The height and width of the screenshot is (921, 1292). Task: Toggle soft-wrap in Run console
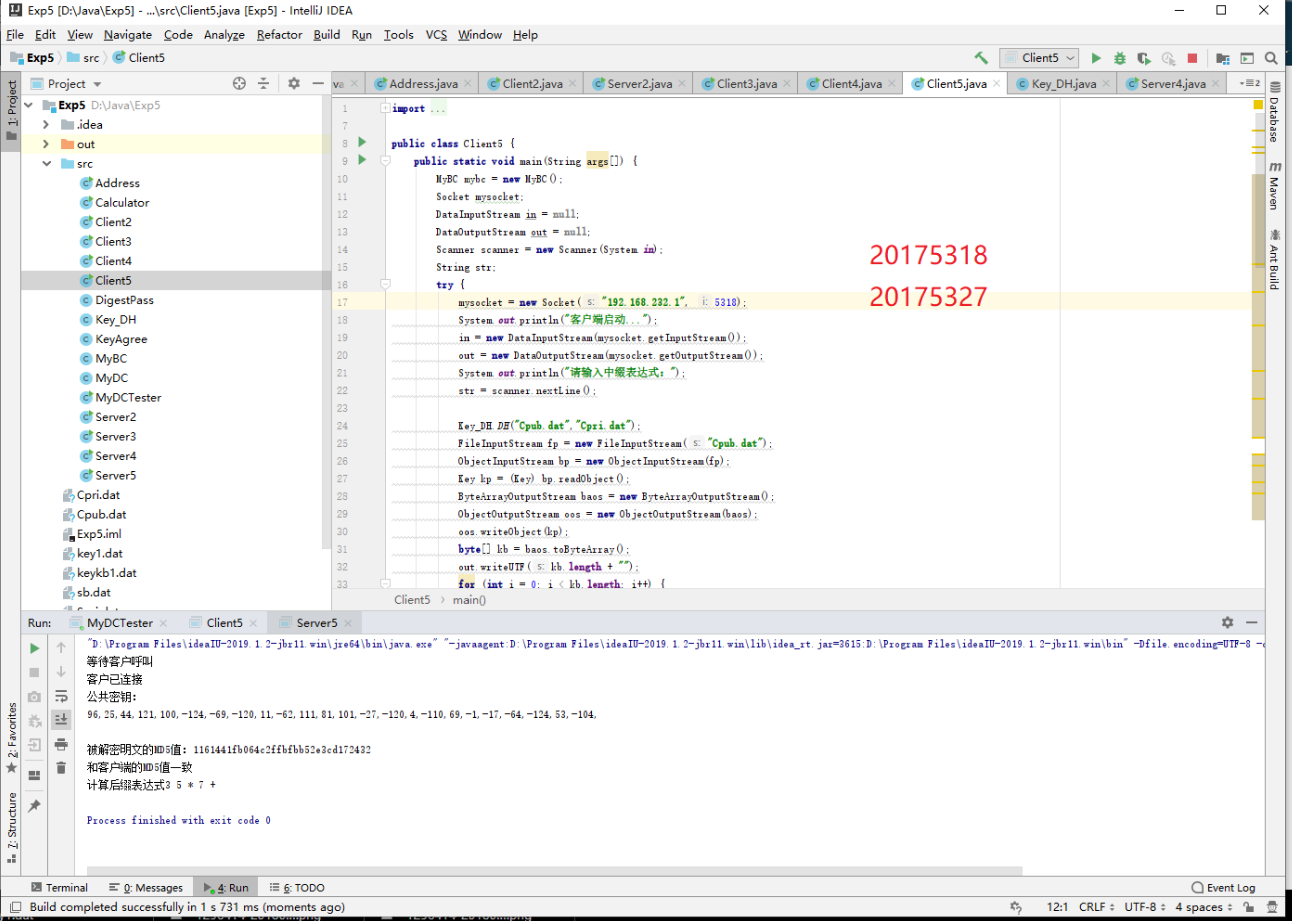click(x=61, y=696)
